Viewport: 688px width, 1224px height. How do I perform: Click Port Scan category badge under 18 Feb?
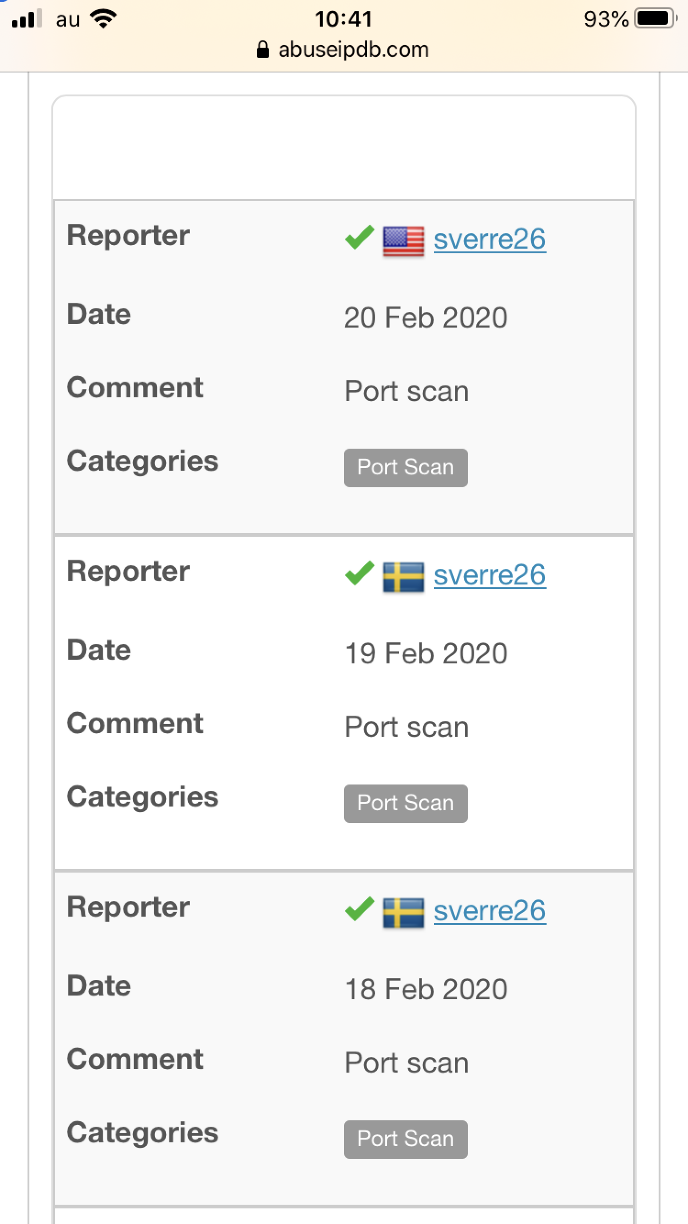[x=405, y=1139]
